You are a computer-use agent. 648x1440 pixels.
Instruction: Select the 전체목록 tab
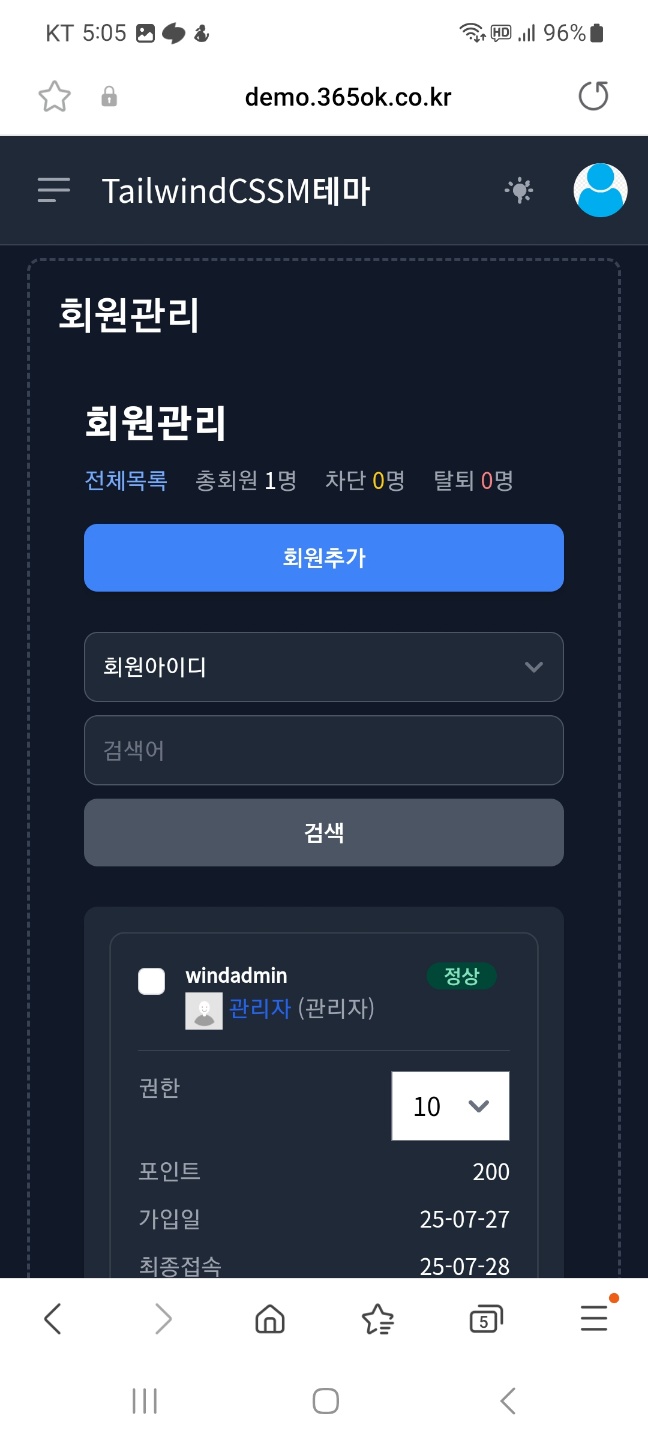pos(126,481)
